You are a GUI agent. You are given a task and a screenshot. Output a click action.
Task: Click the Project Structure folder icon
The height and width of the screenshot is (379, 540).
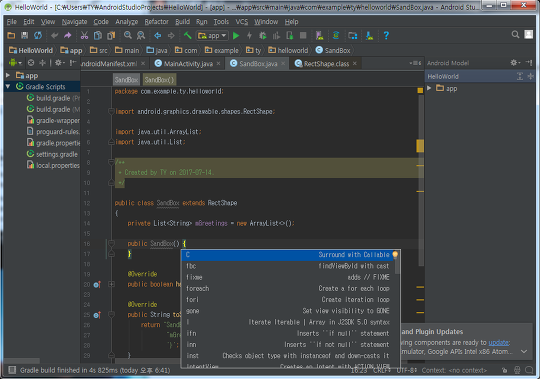353,35
